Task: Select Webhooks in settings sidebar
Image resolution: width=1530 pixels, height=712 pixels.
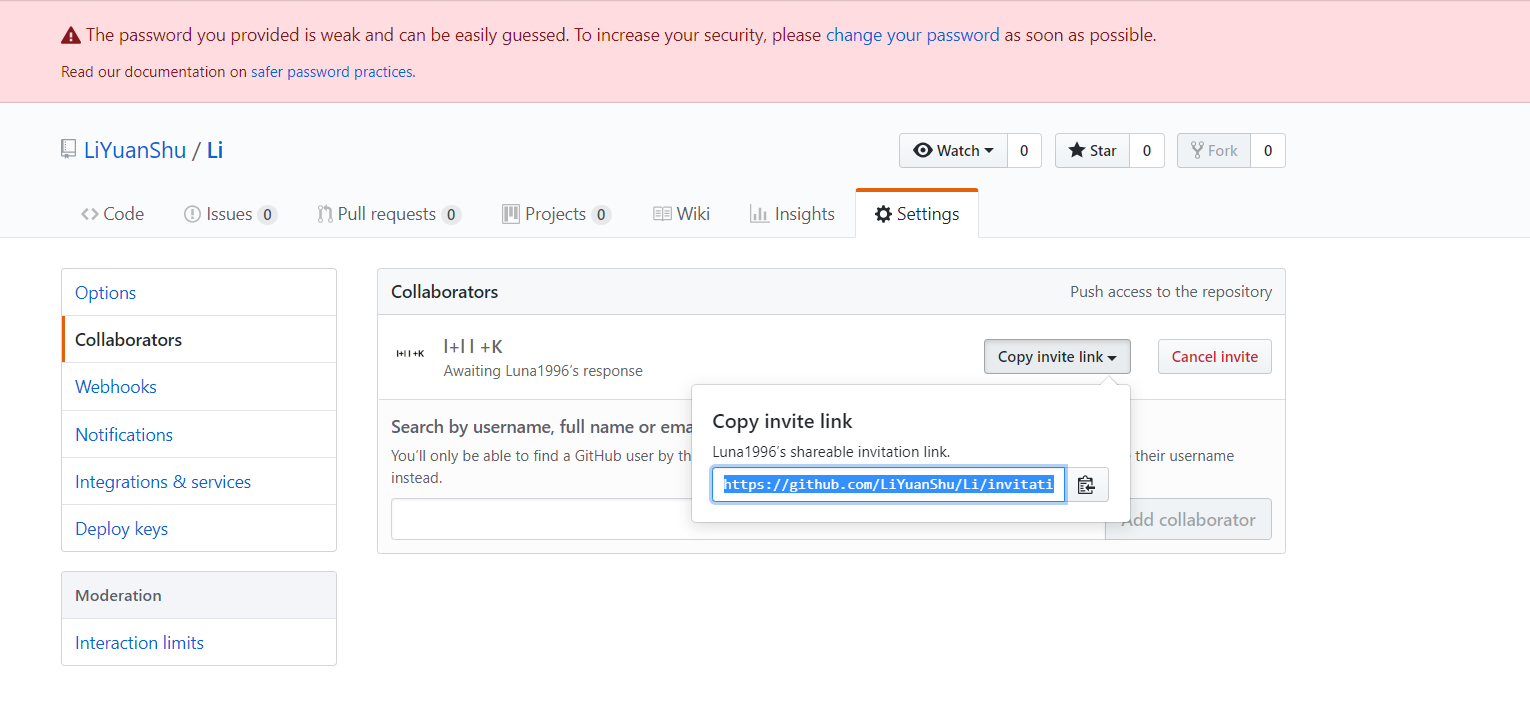Action: coord(116,387)
